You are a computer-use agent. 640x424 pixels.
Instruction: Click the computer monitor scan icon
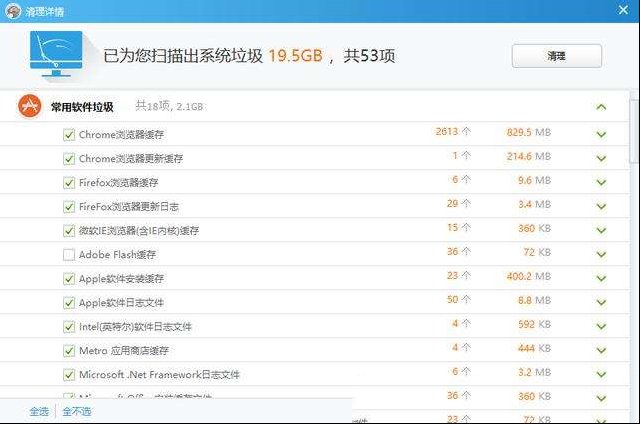tap(56, 54)
